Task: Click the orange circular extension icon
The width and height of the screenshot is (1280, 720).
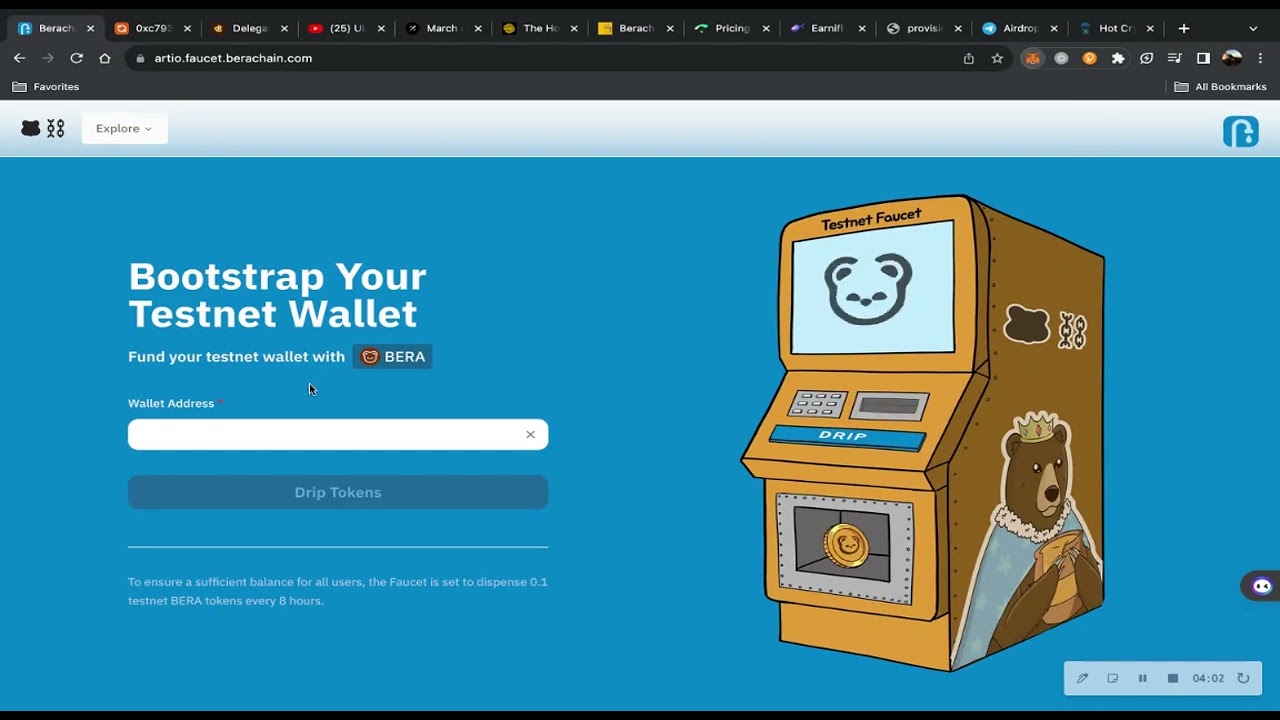Action: tap(1090, 58)
